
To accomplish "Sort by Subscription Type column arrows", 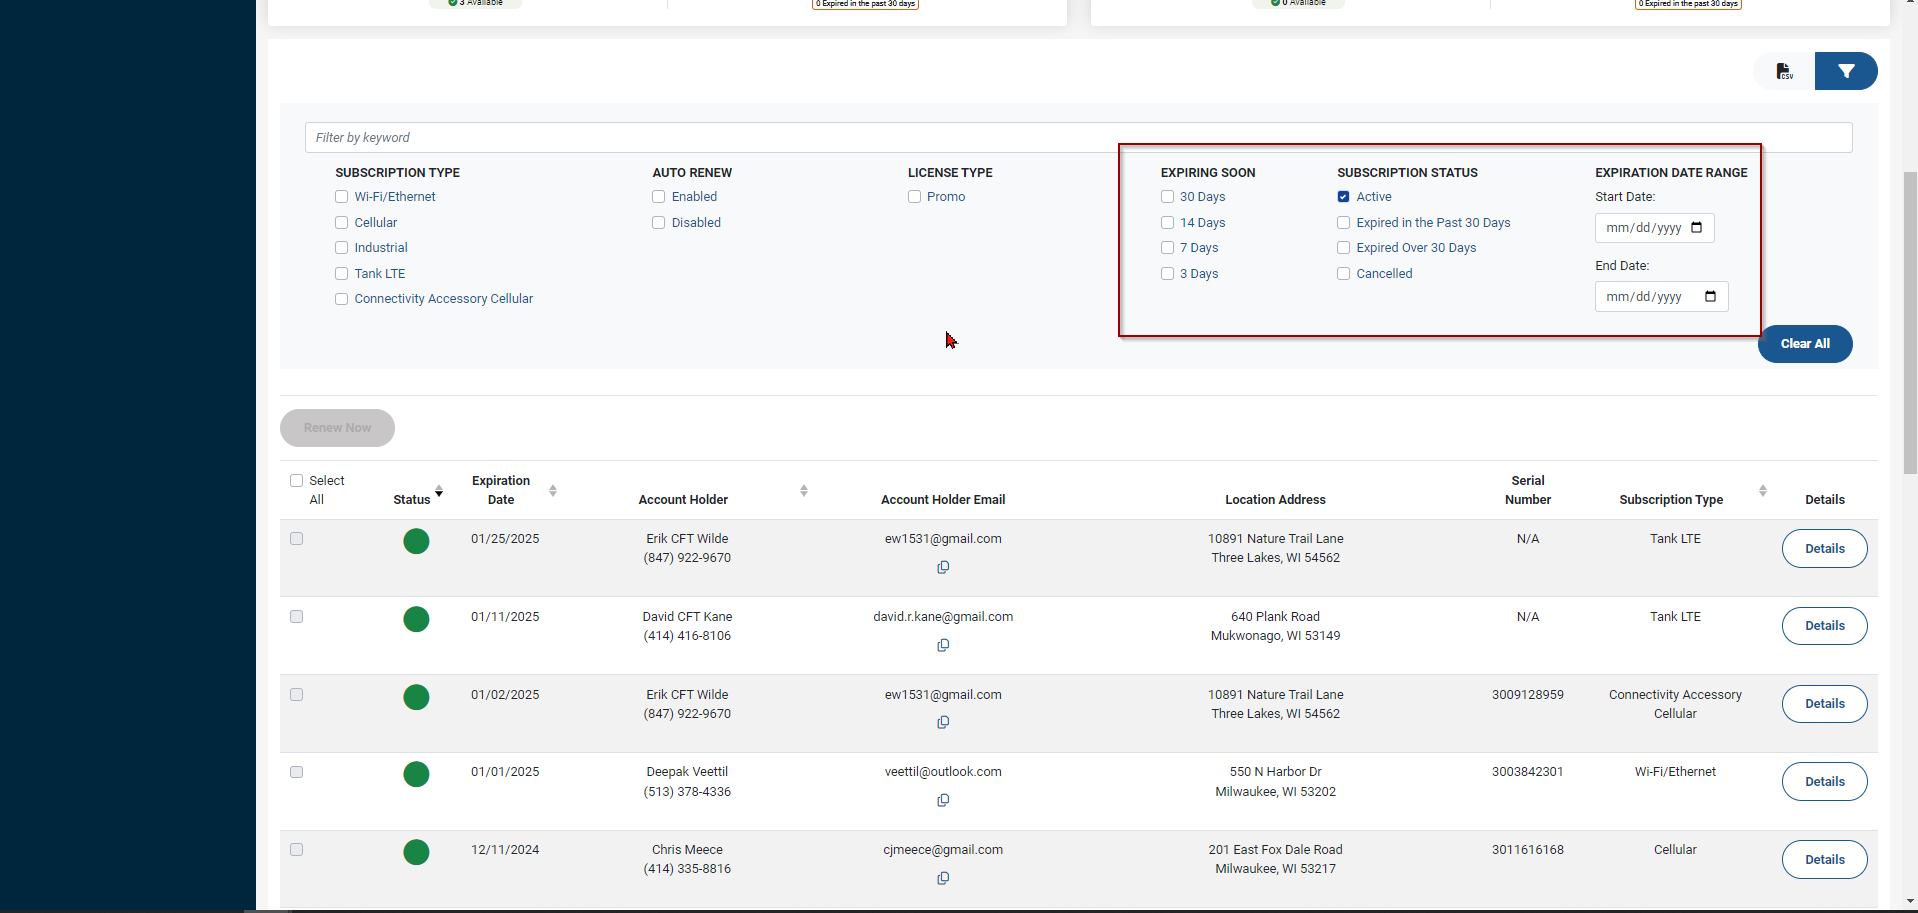I will tap(1763, 490).
